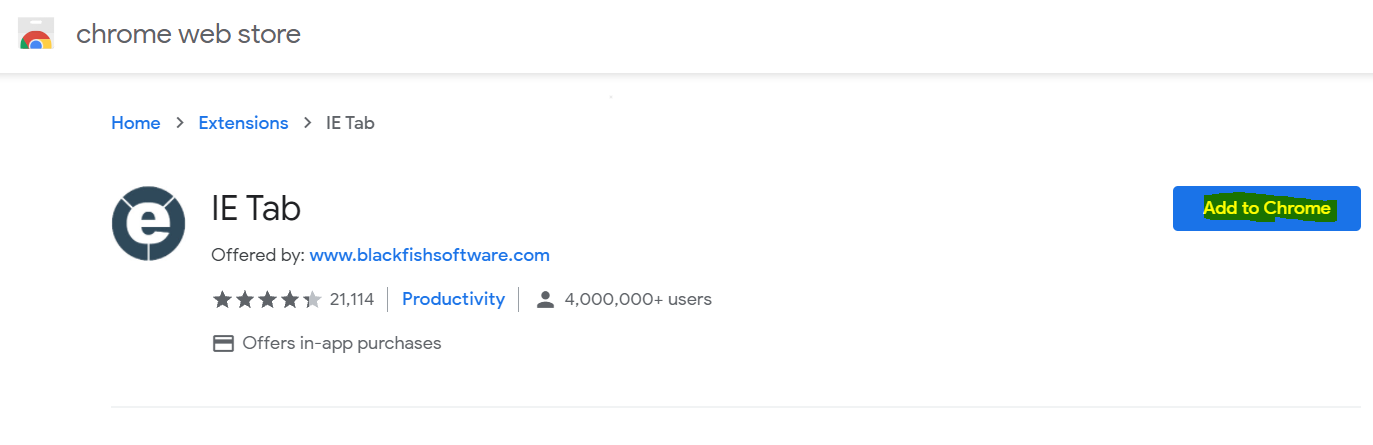Click the half-filled fifth rating star
This screenshot has height=445, width=1373.
pos(313,299)
